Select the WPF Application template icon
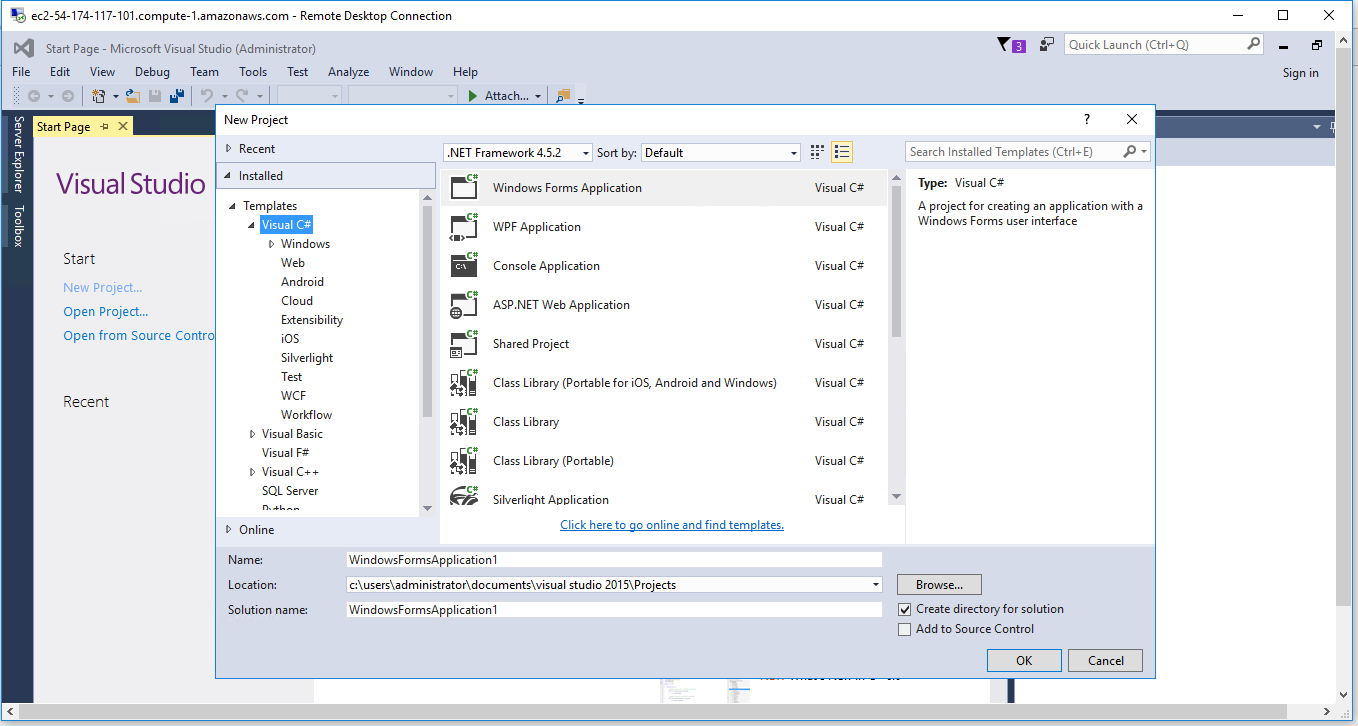This screenshot has height=726, width=1358. point(464,226)
